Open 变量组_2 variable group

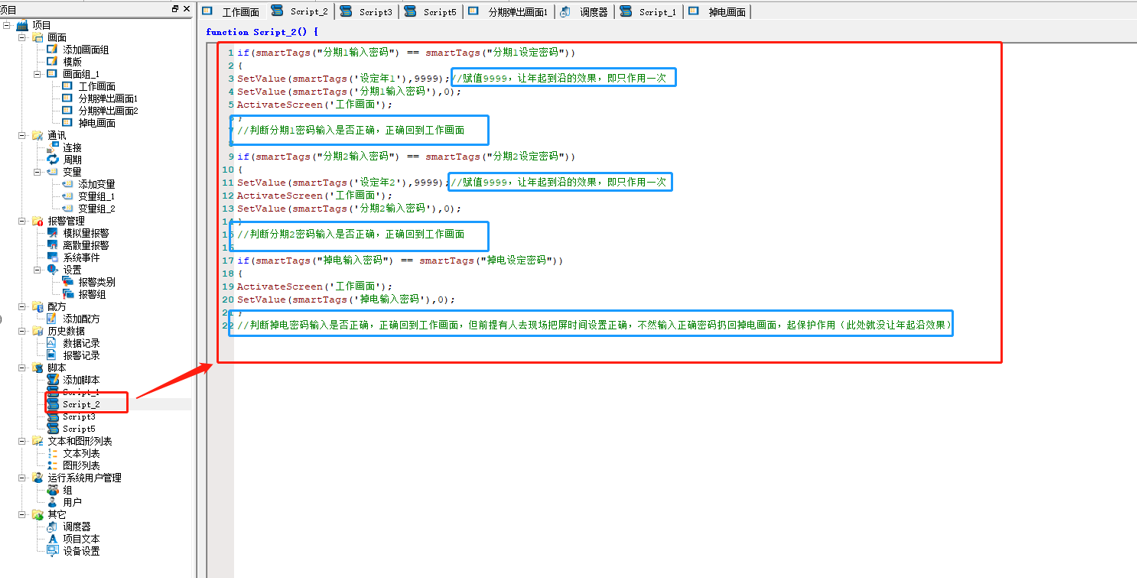[x=96, y=208]
